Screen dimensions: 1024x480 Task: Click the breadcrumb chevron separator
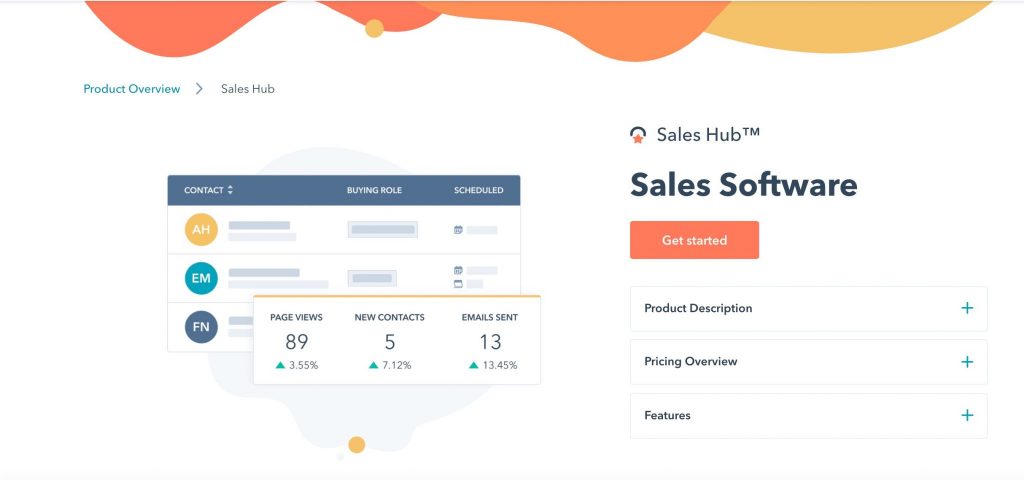click(199, 89)
